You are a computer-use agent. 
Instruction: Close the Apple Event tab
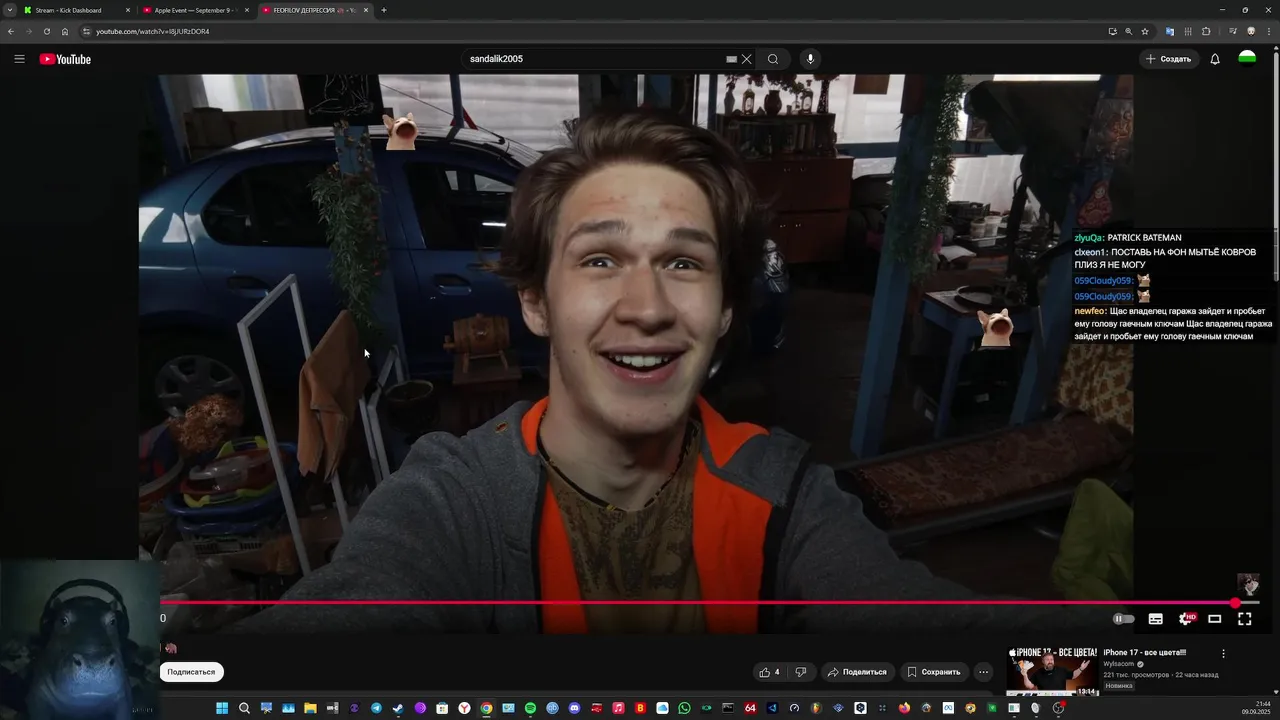click(x=247, y=10)
